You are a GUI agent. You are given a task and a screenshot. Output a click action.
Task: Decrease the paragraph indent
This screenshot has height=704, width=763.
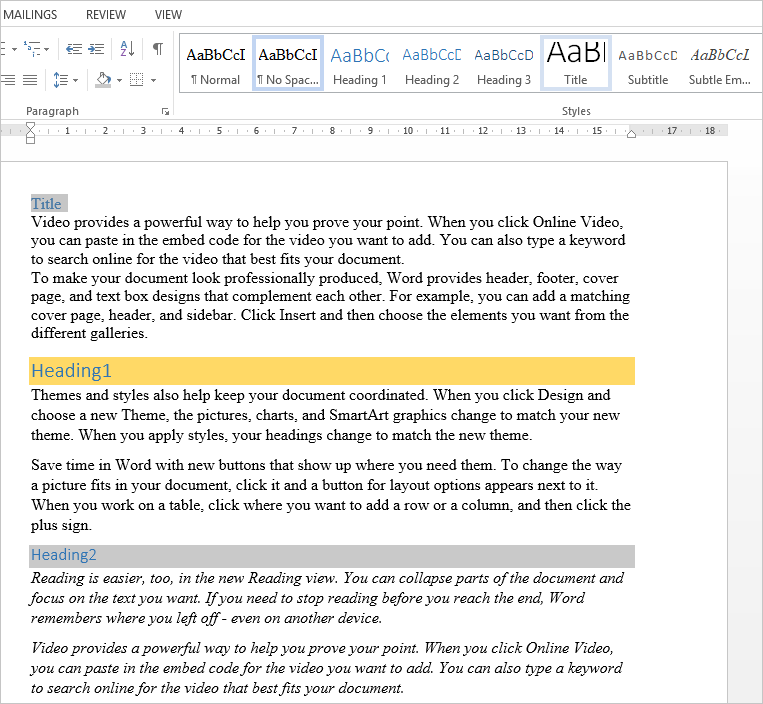tap(73, 49)
